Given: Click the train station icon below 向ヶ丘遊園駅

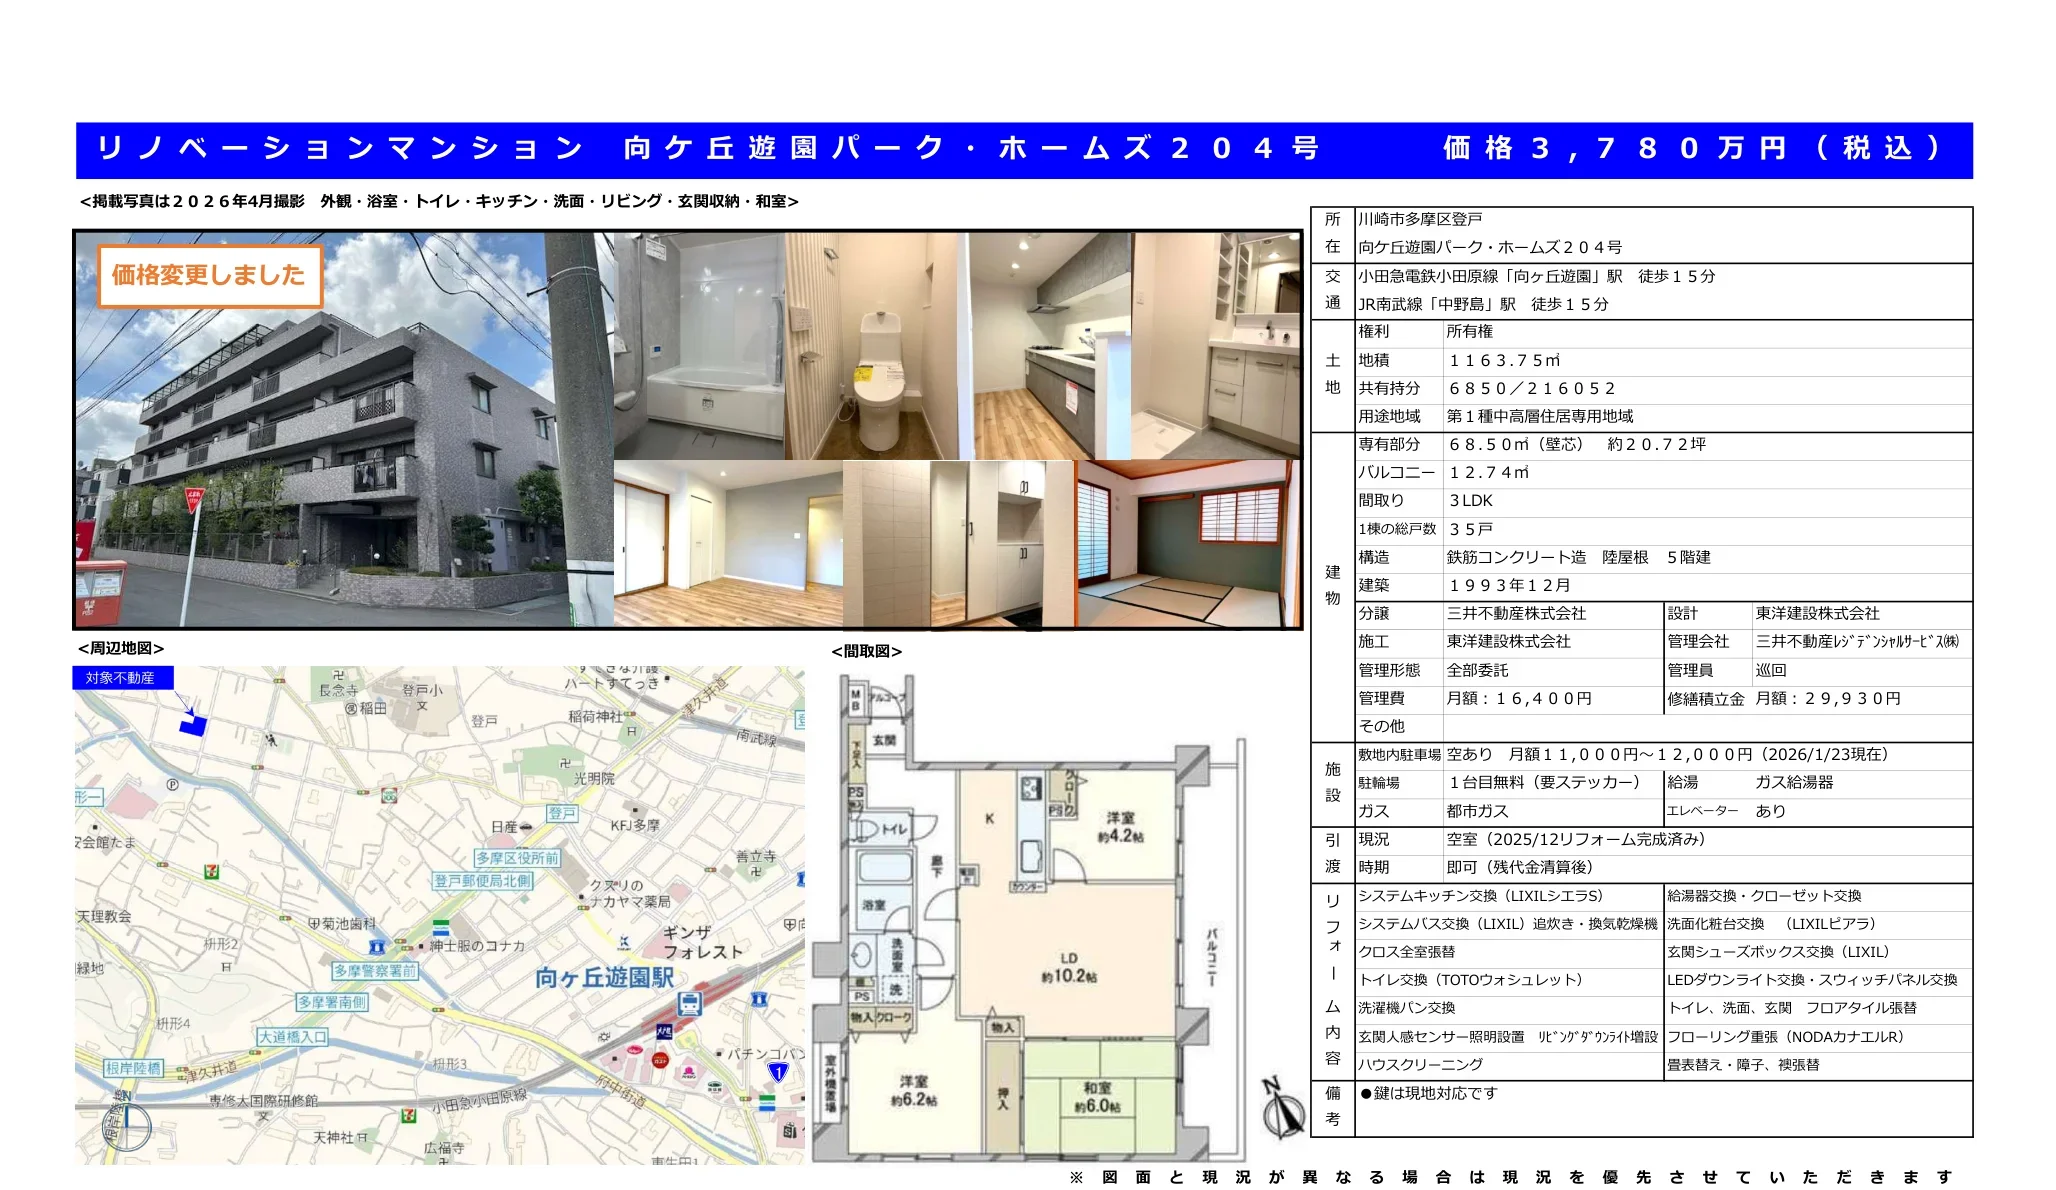Looking at the screenshot, I should [689, 1003].
